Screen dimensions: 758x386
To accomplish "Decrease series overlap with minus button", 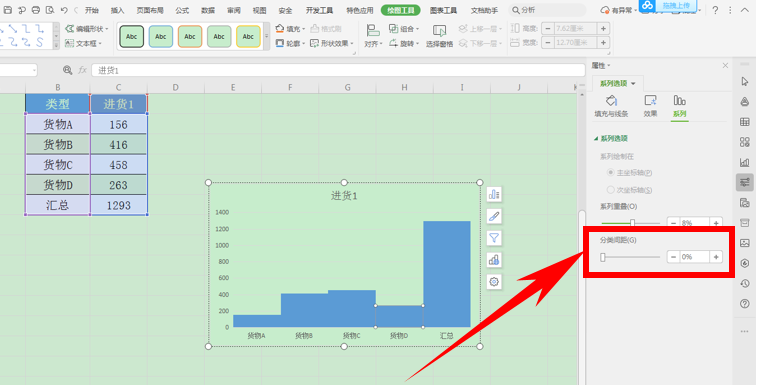I will 673,223.
